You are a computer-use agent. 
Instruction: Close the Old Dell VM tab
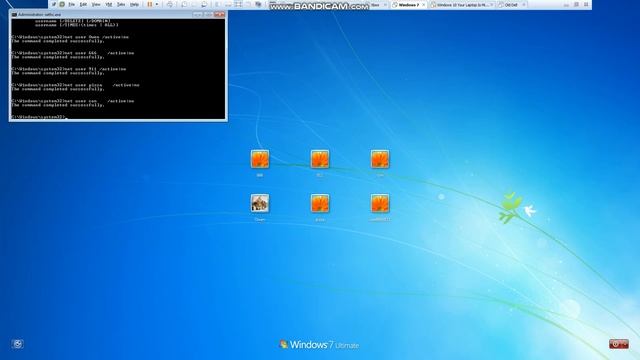(x=524, y=5)
